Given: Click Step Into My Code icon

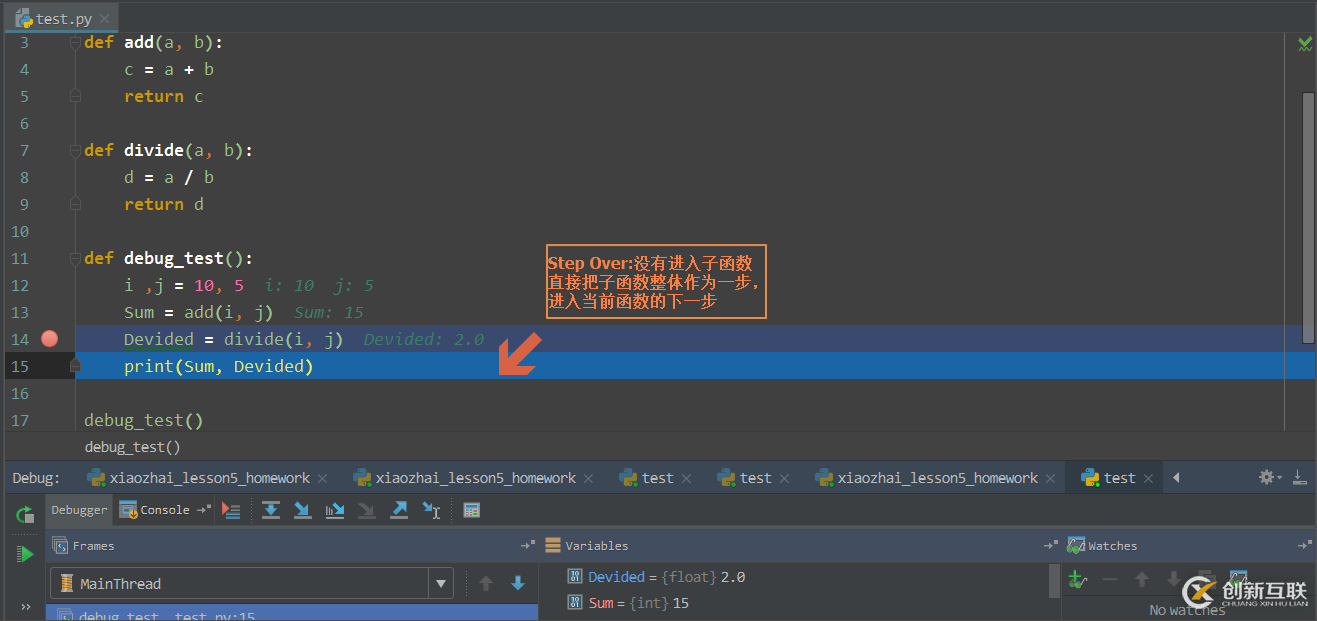Looking at the screenshot, I should tap(335, 510).
